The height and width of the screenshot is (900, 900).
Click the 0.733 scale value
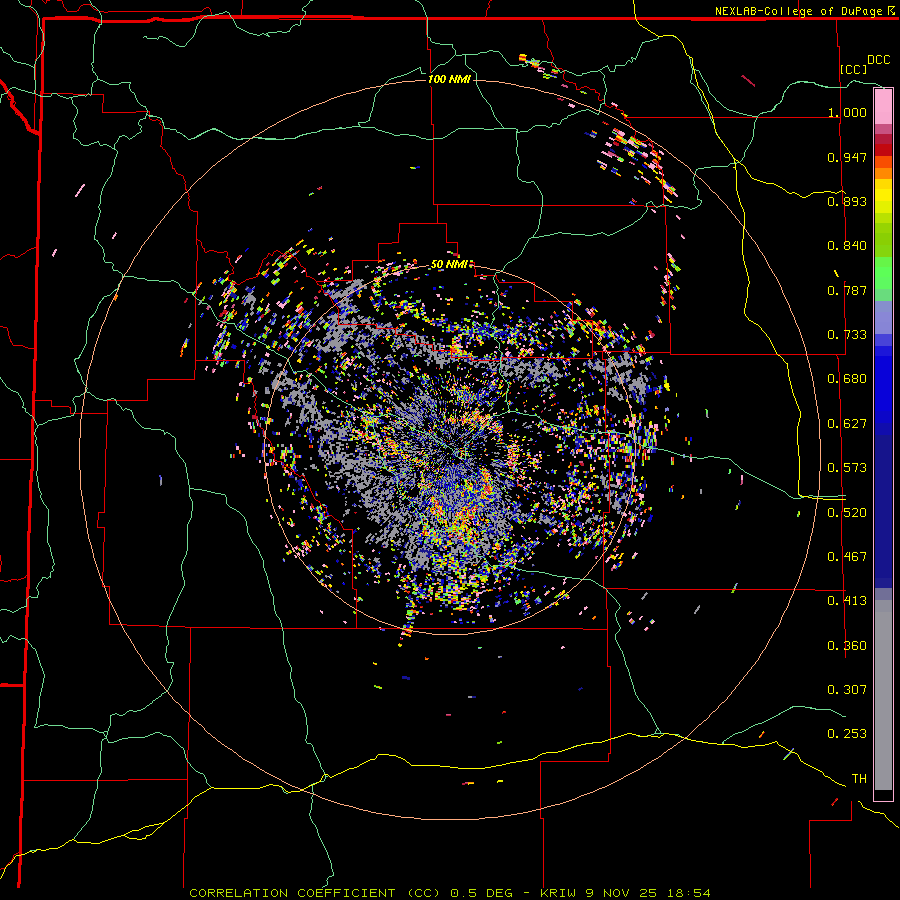tap(847, 335)
